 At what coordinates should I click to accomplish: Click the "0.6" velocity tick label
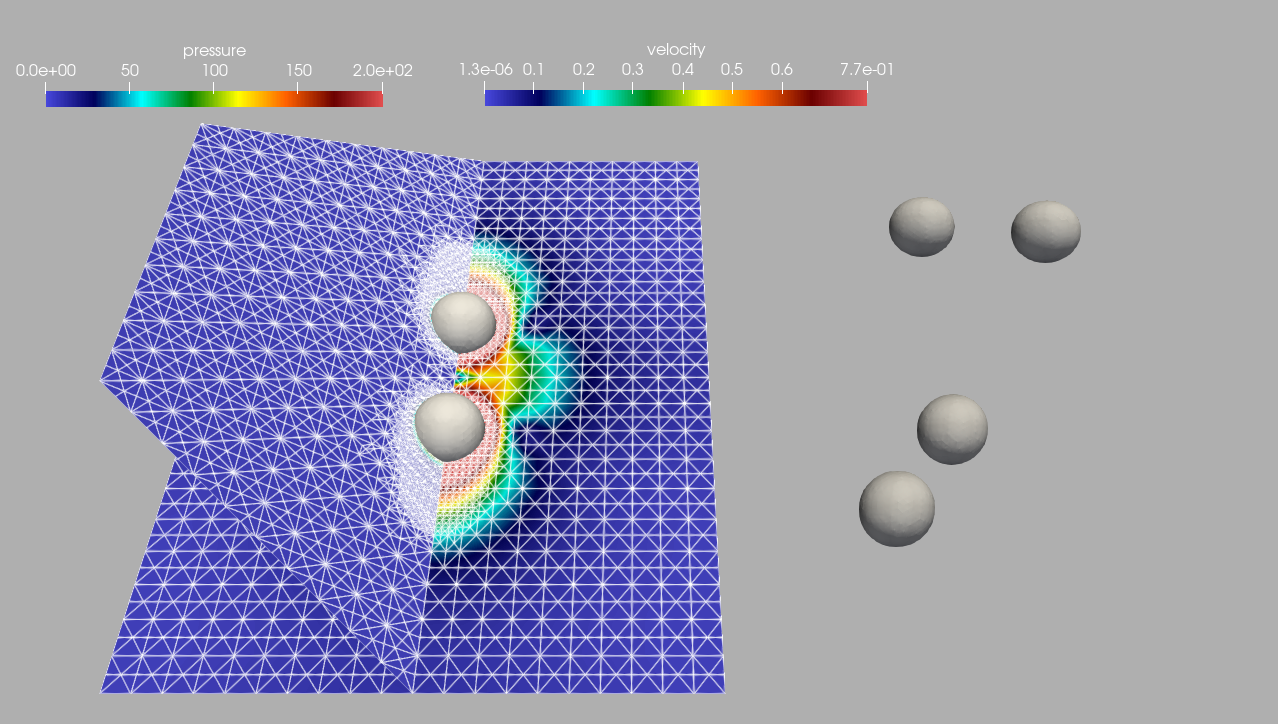tap(782, 70)
